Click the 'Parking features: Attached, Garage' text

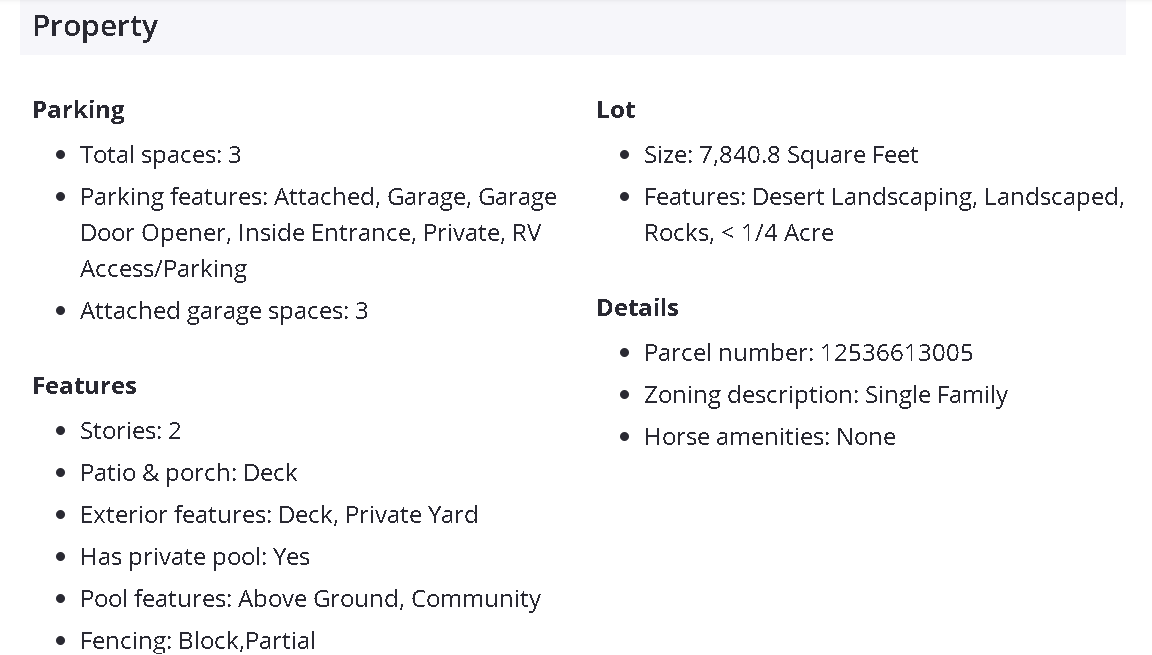click(318, 197)
